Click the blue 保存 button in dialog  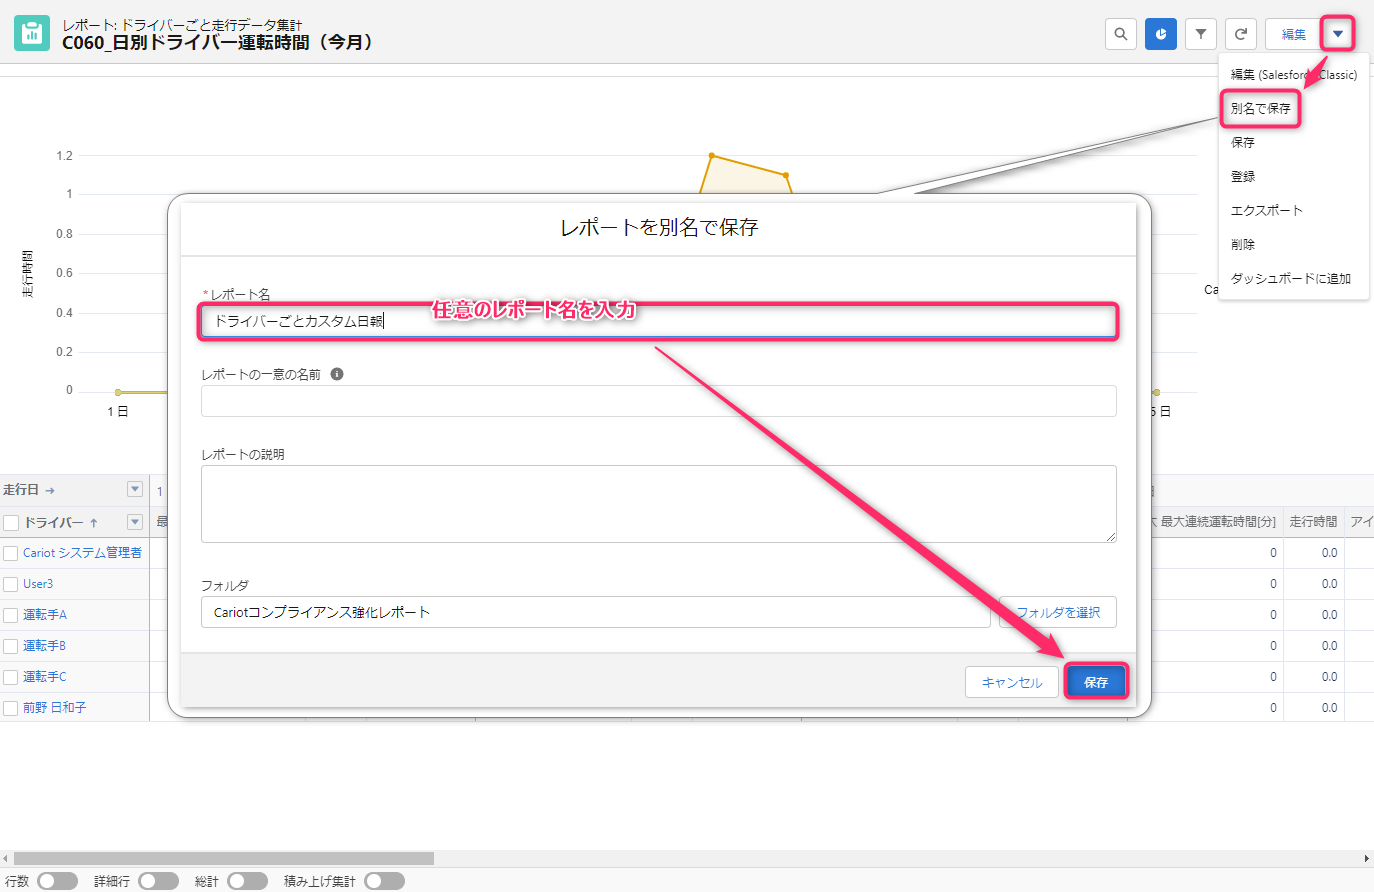pos(1096,682)
